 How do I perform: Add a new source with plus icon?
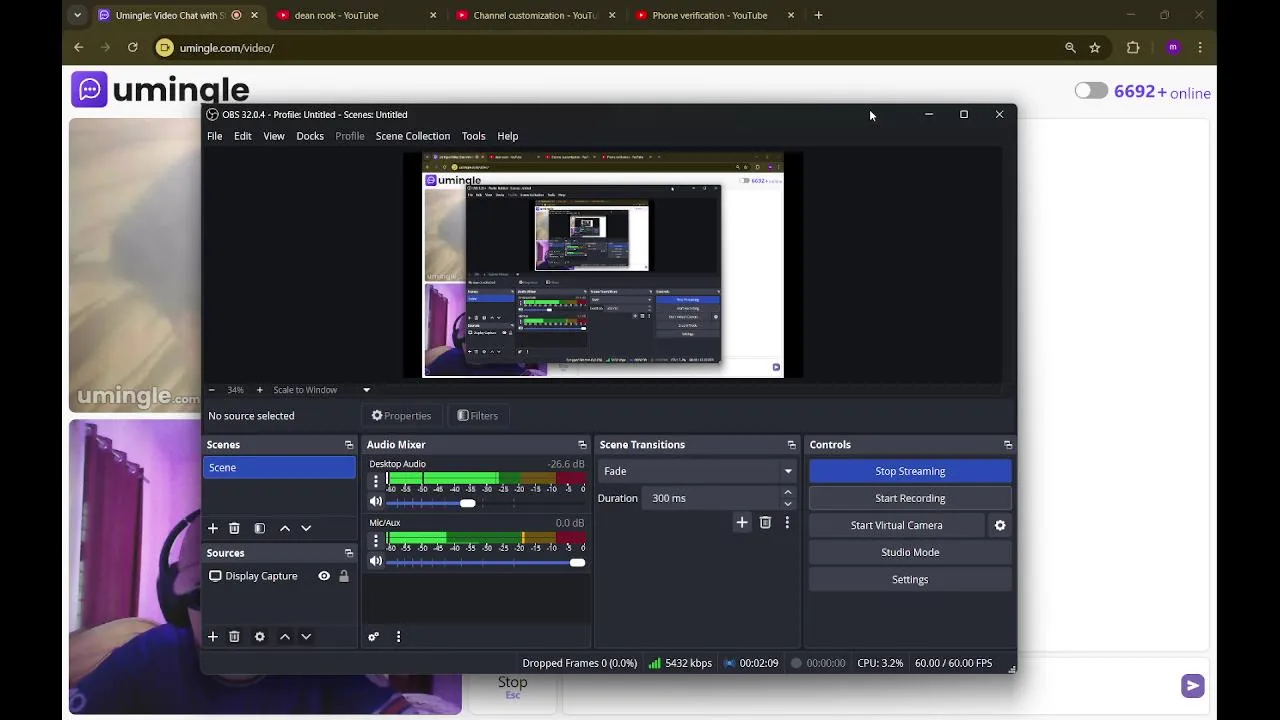click(212, 636)
